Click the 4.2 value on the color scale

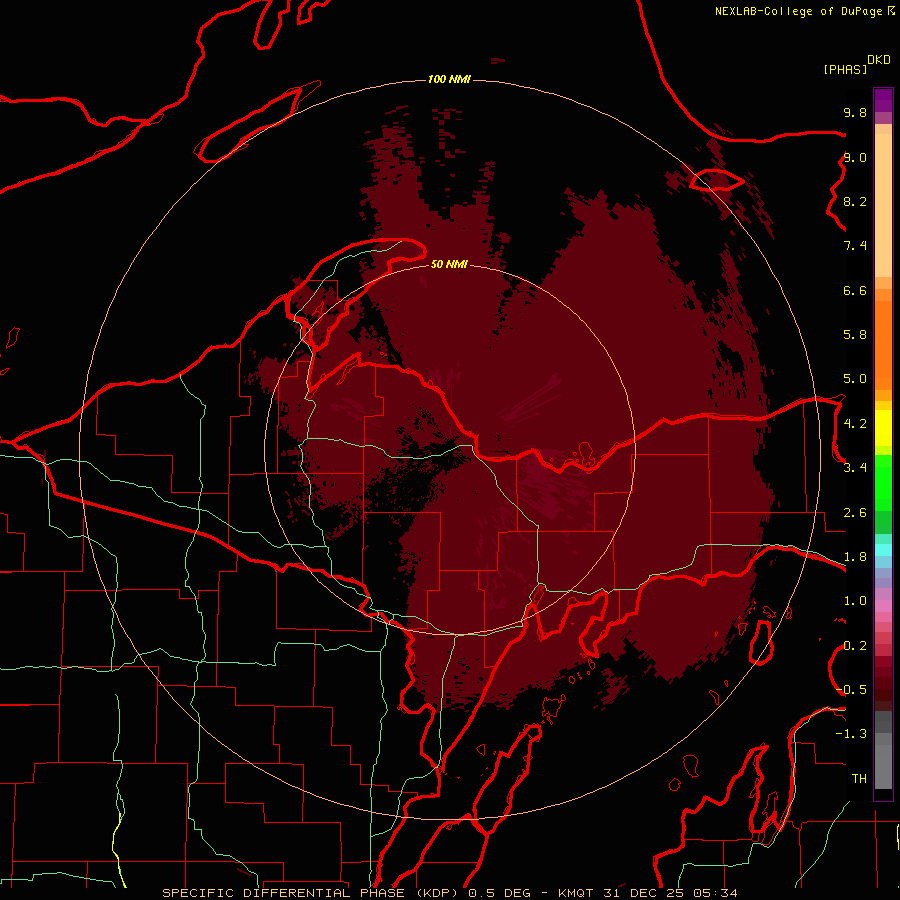coord(855,424)
